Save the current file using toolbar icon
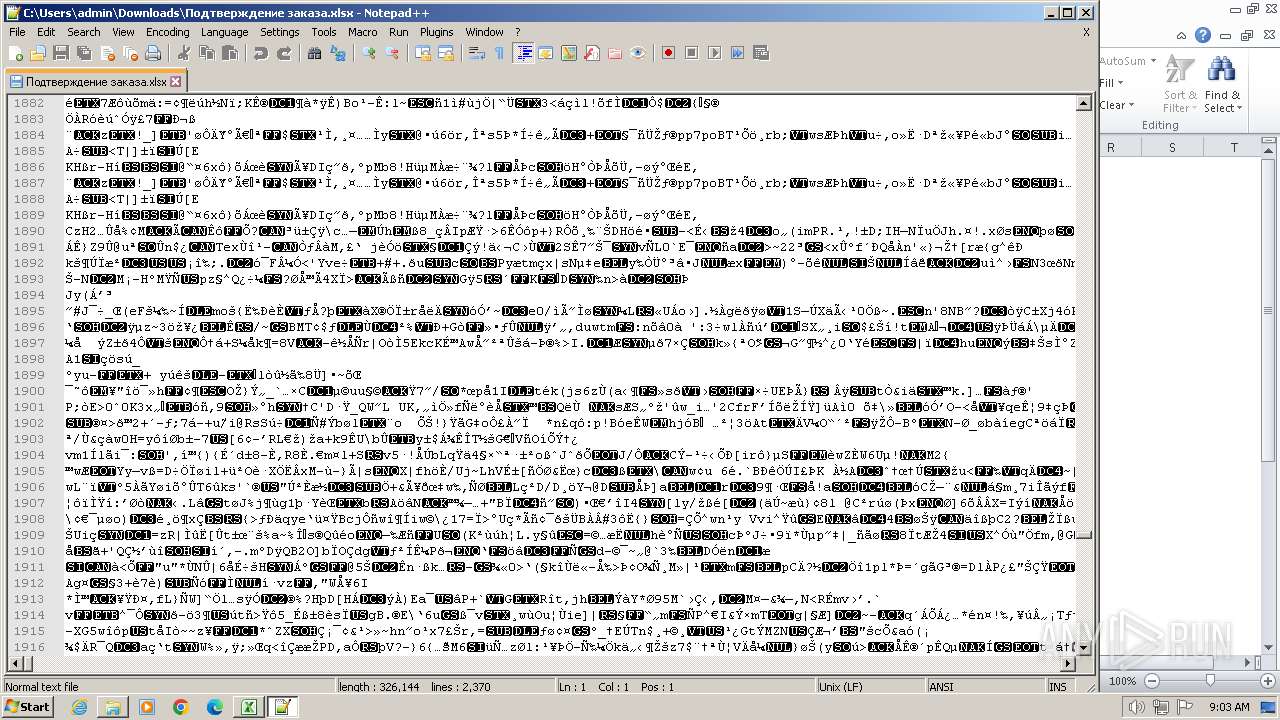Screen dimensions: 1280x720 point(60,53)
